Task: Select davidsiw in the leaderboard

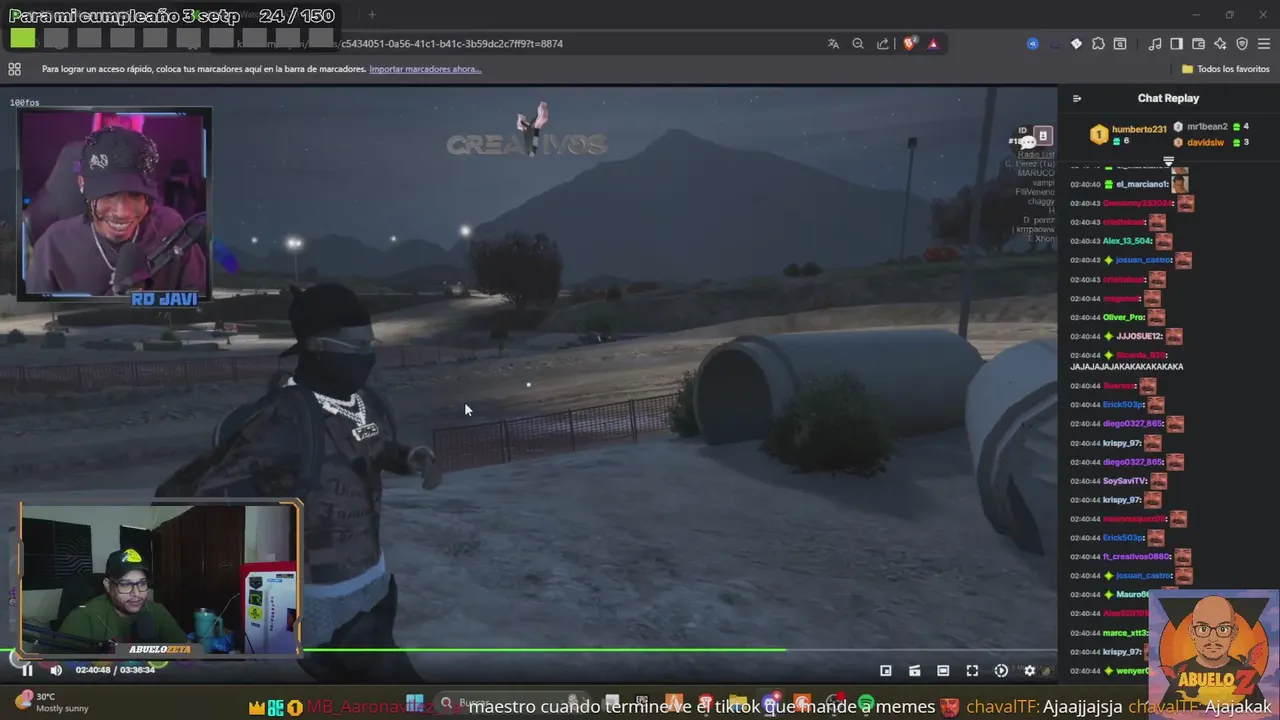Action: [x=1206, y=142]
